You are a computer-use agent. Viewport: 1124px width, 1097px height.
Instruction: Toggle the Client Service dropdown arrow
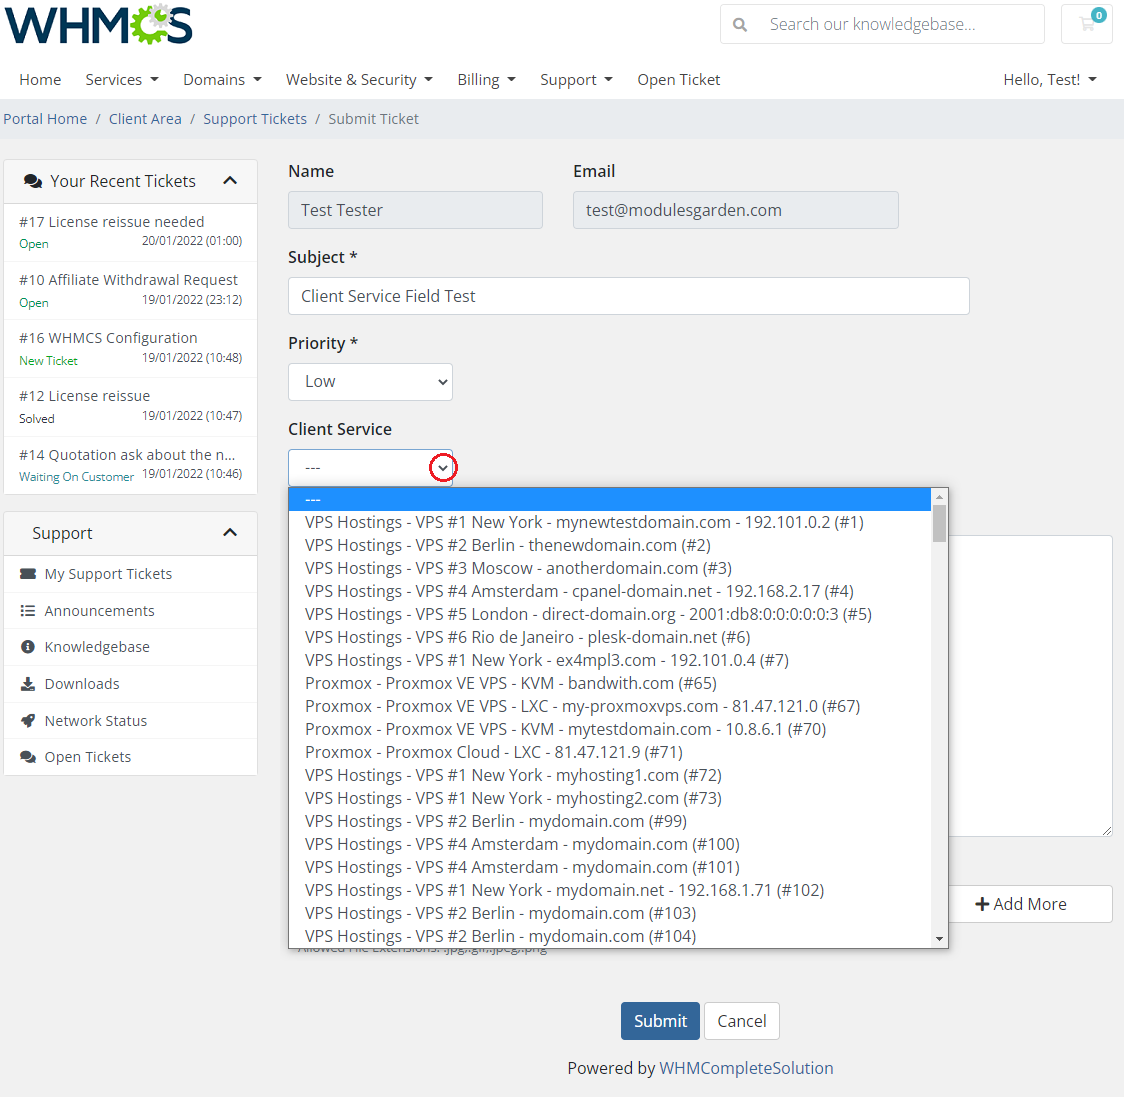(443, 468)
